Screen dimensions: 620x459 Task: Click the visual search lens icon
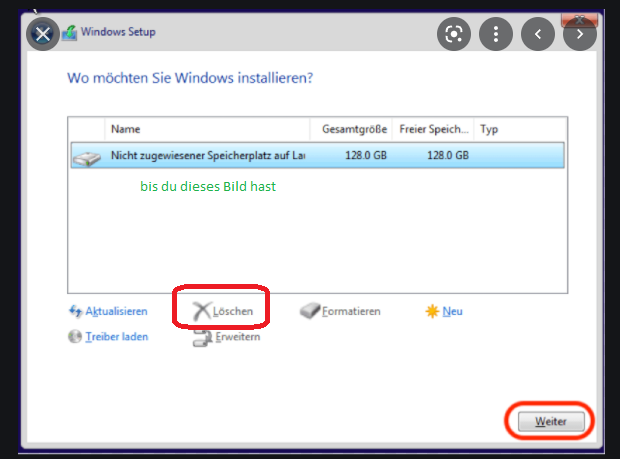coord(454,34)
